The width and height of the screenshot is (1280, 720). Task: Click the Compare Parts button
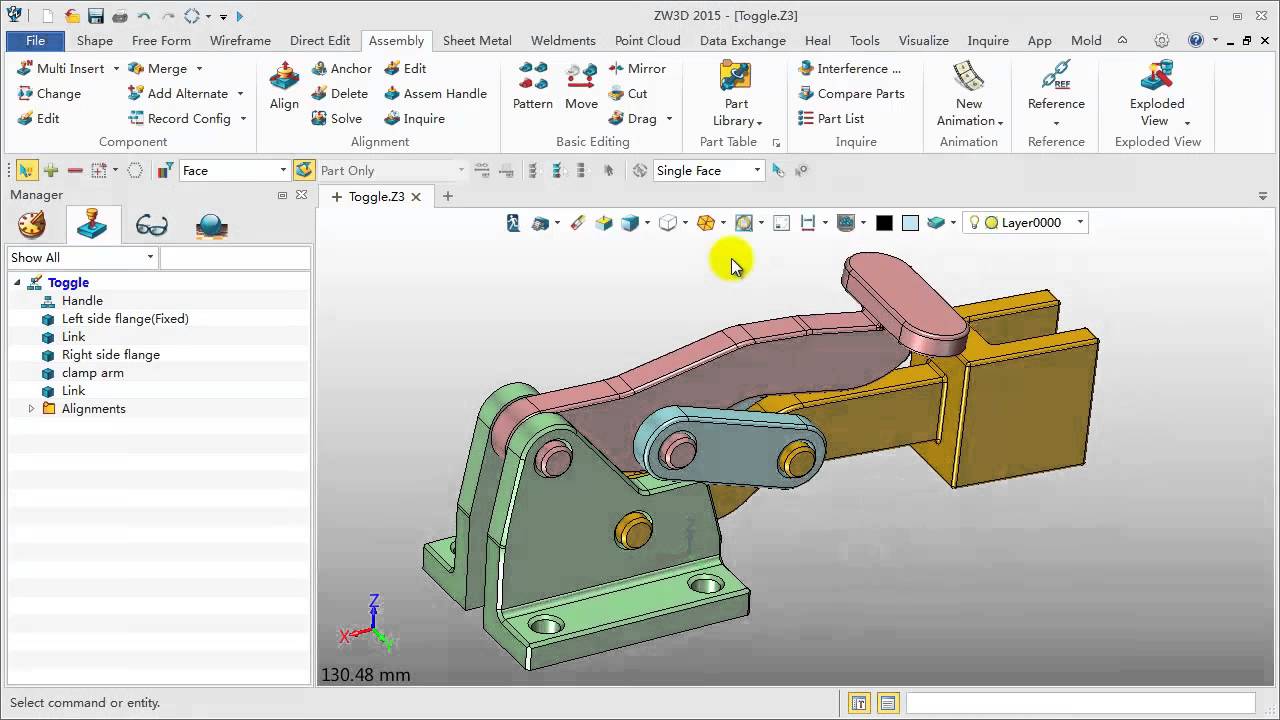[x=851, y=93]
